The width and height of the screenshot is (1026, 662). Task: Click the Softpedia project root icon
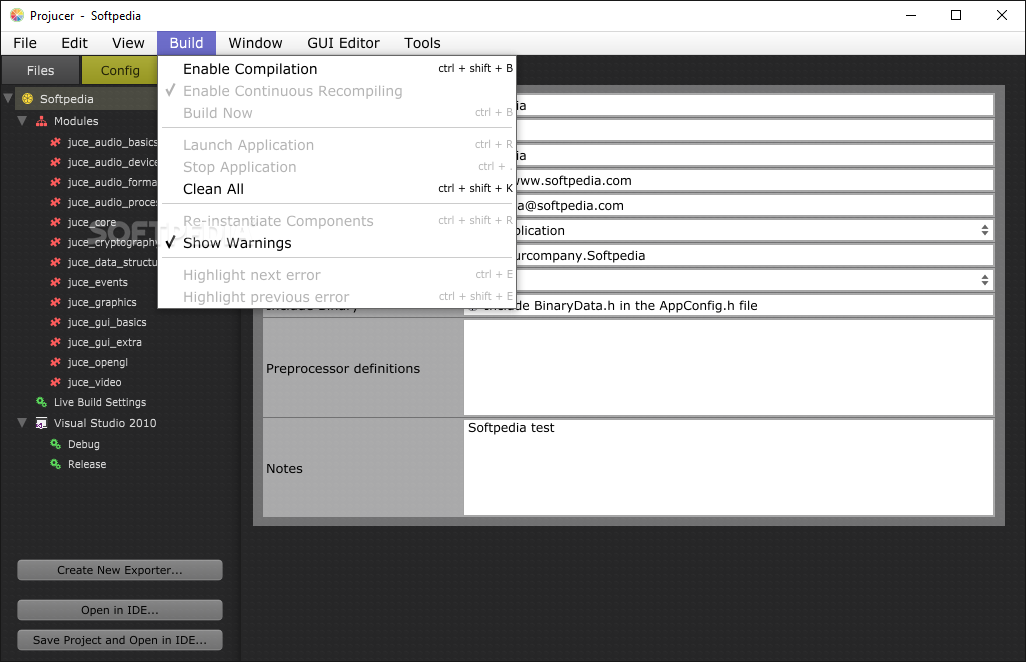coord(27,99)
